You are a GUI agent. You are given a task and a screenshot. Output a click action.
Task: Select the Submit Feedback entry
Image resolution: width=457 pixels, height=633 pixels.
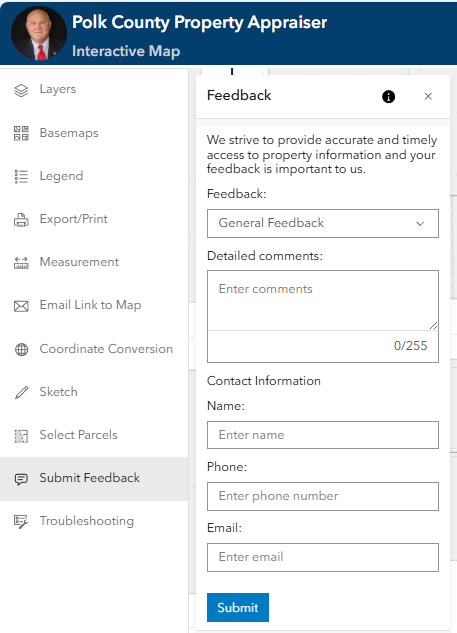point(94,479)
